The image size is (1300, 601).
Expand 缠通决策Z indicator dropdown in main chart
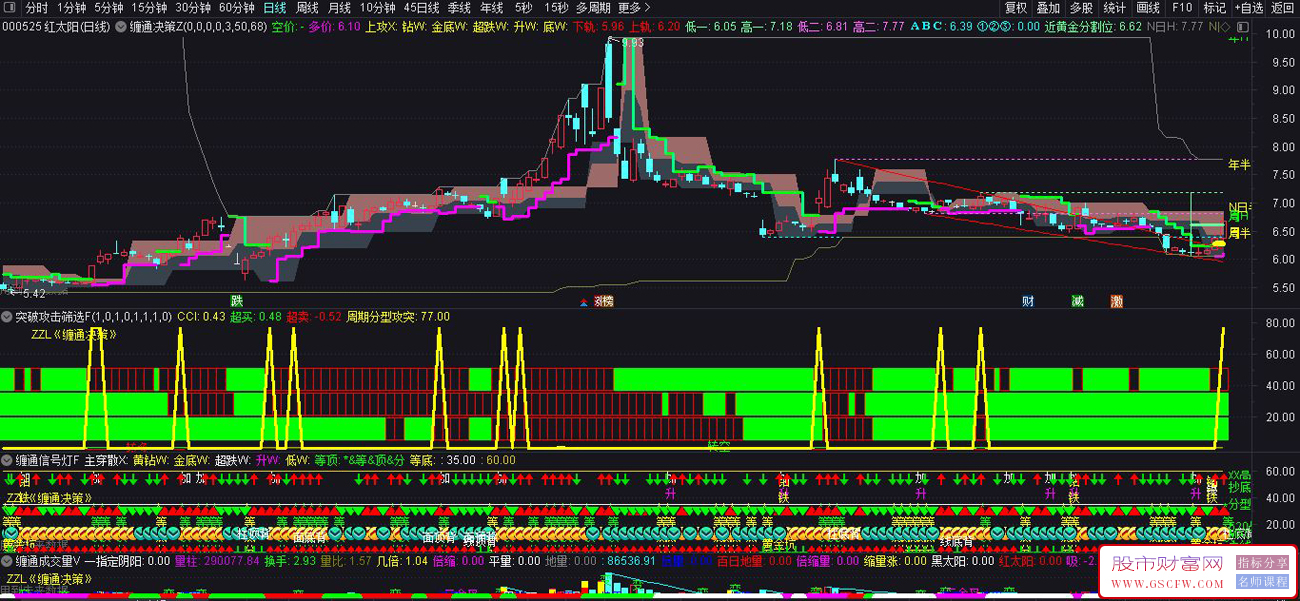(x=123, y=26)
